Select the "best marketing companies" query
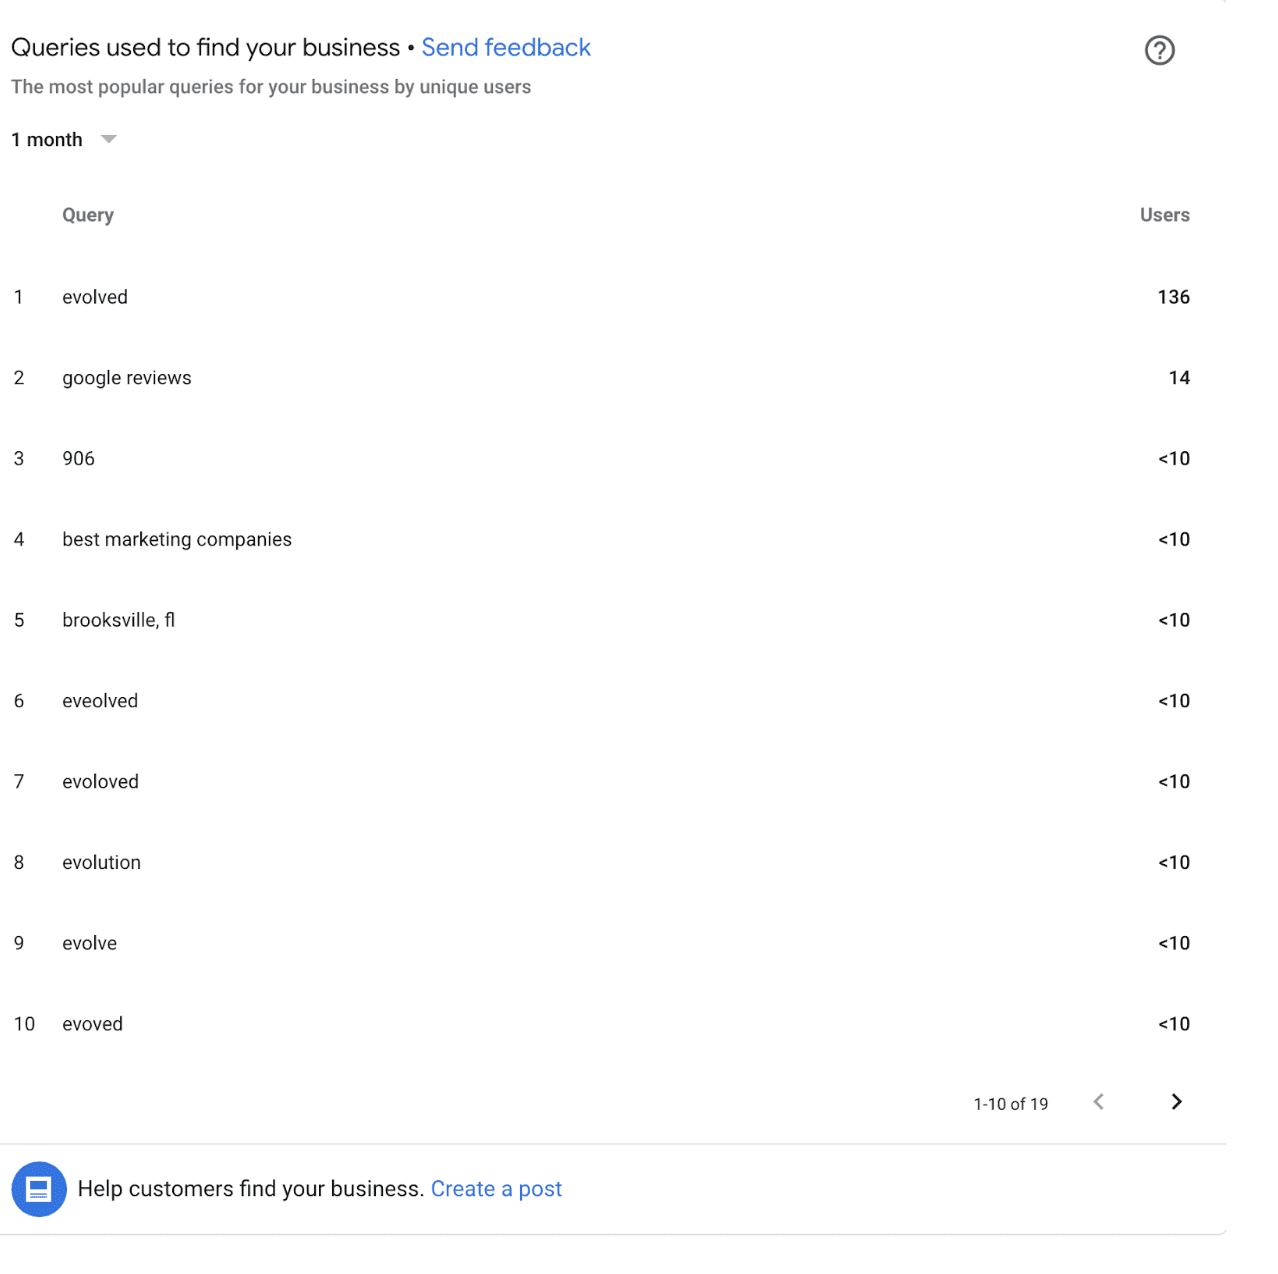This screenshot has width=1278, height=1274. coord(177,540)
